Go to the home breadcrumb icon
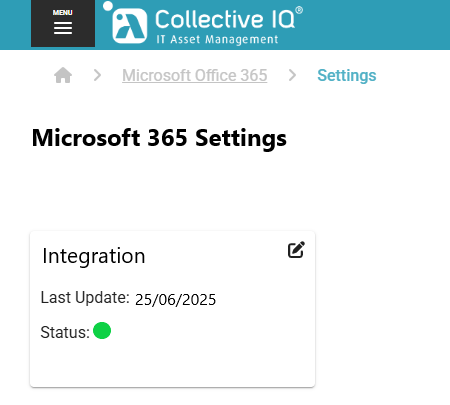Image resolution: width=450 pixels, height=405 pixels. (63, 75)
